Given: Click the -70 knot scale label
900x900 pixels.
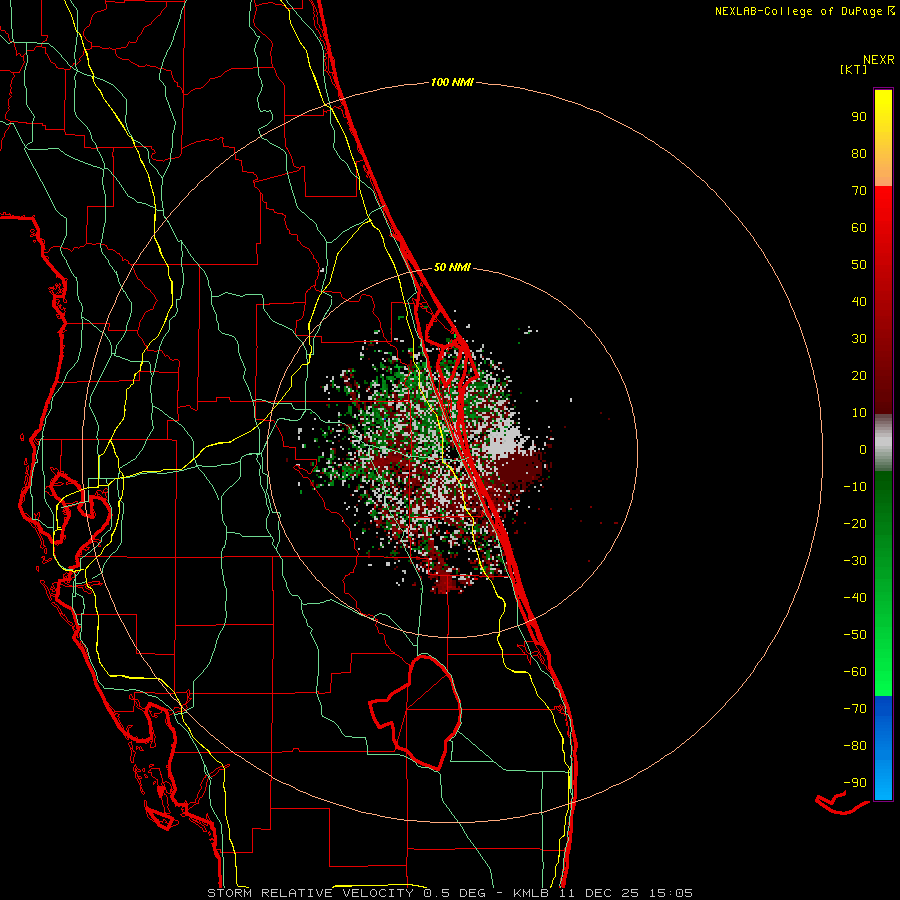Looking at the screenshot, I should click(855, 709).
